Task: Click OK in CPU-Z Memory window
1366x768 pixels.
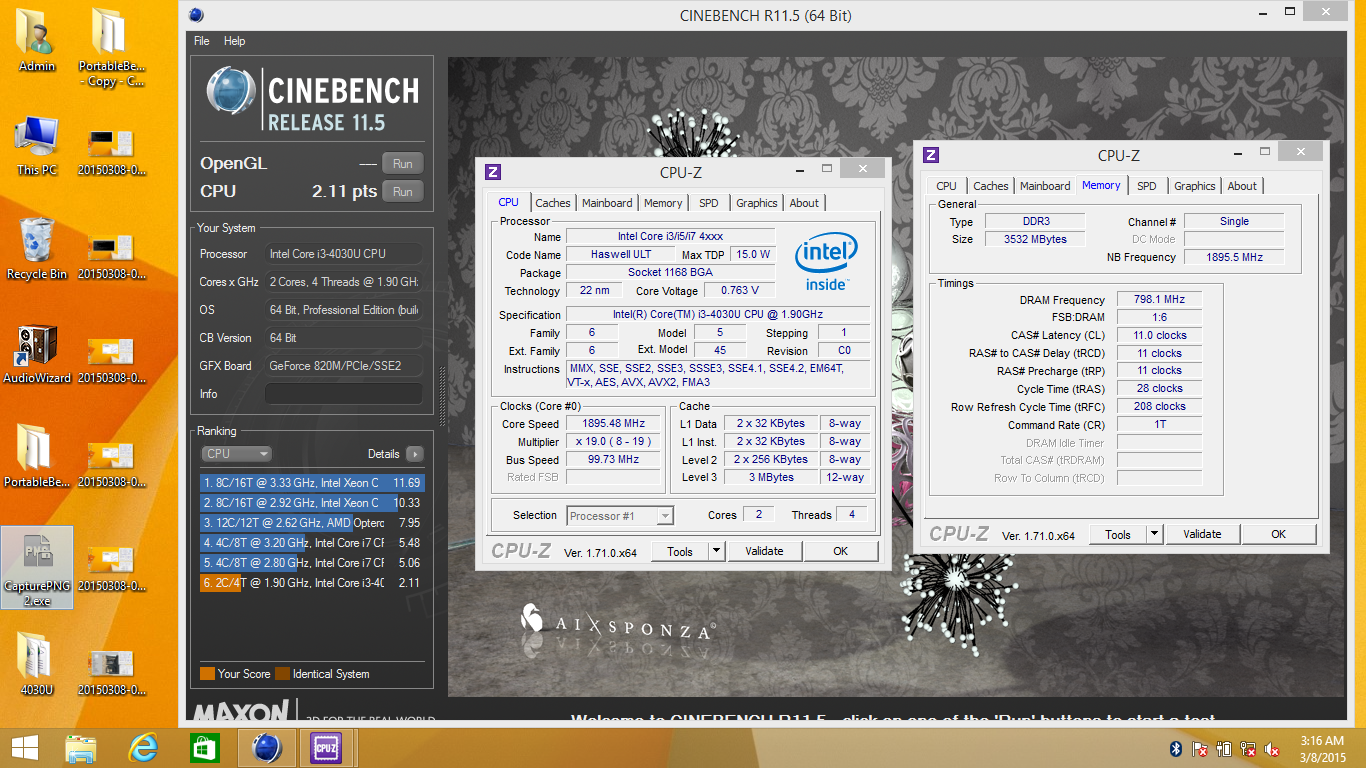Action: (1279, 534)
